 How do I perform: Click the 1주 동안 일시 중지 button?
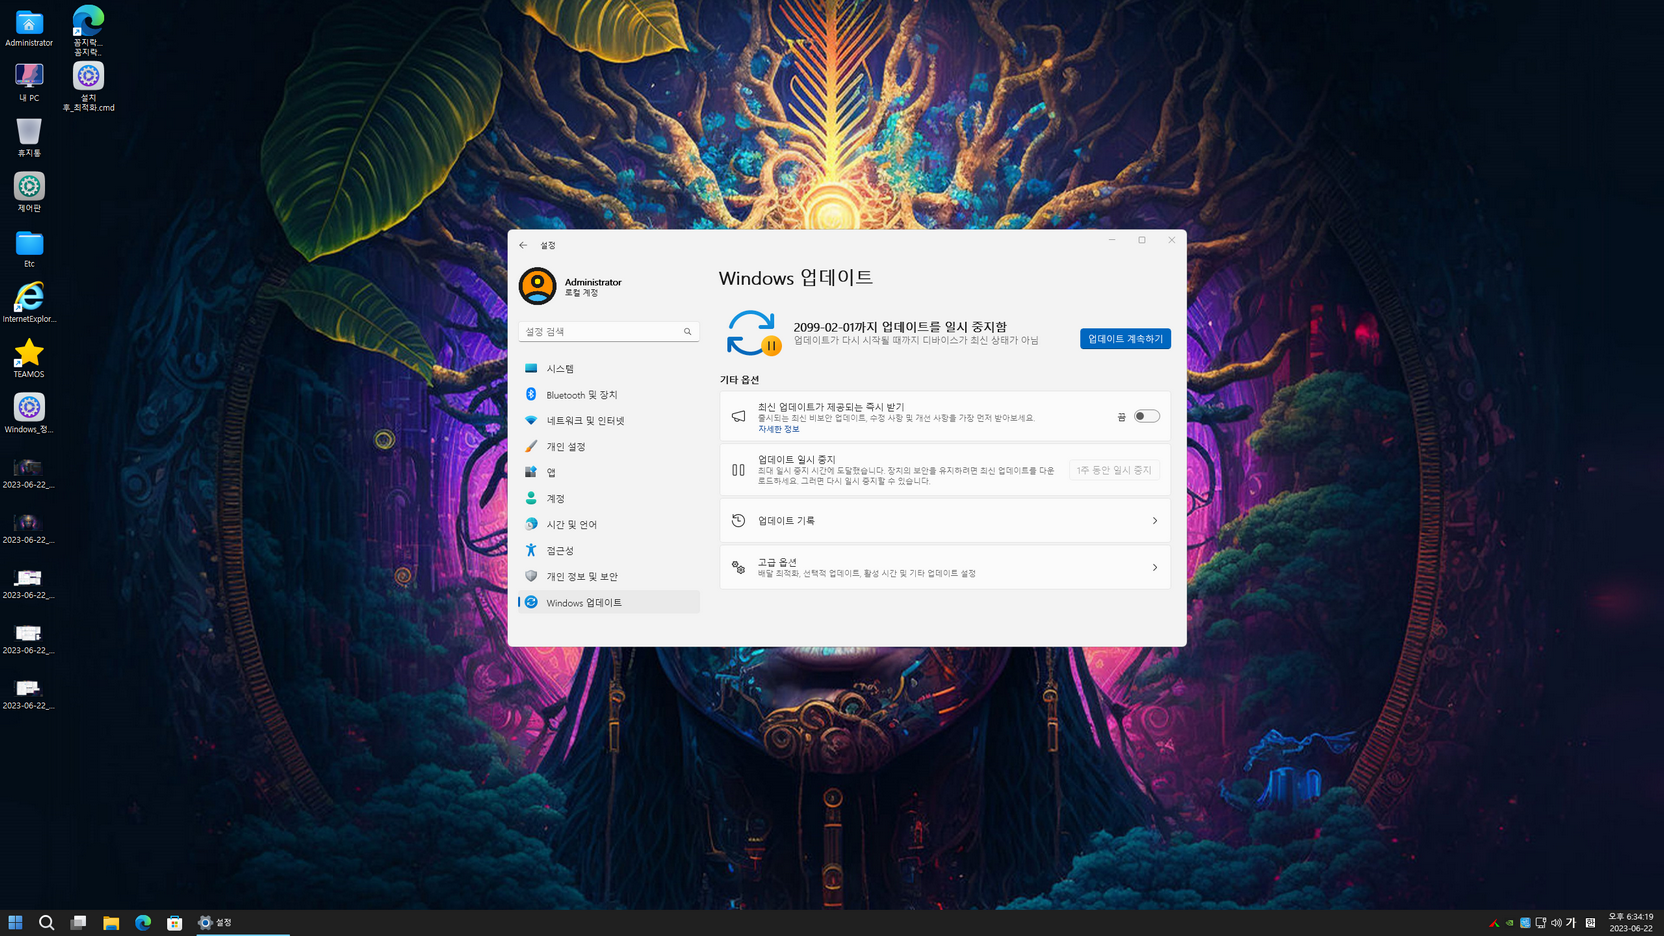pyautogui.click(x=1114, y=470)
